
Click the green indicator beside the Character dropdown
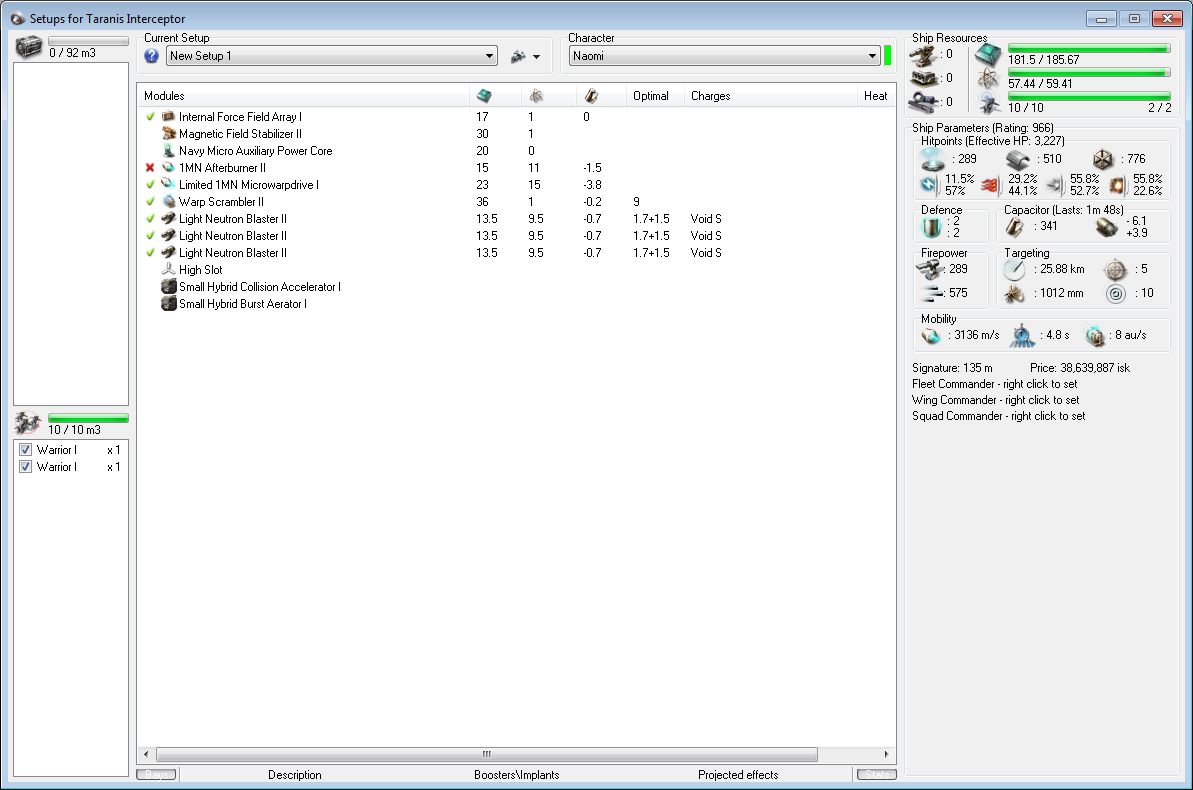tap(887, 56)
